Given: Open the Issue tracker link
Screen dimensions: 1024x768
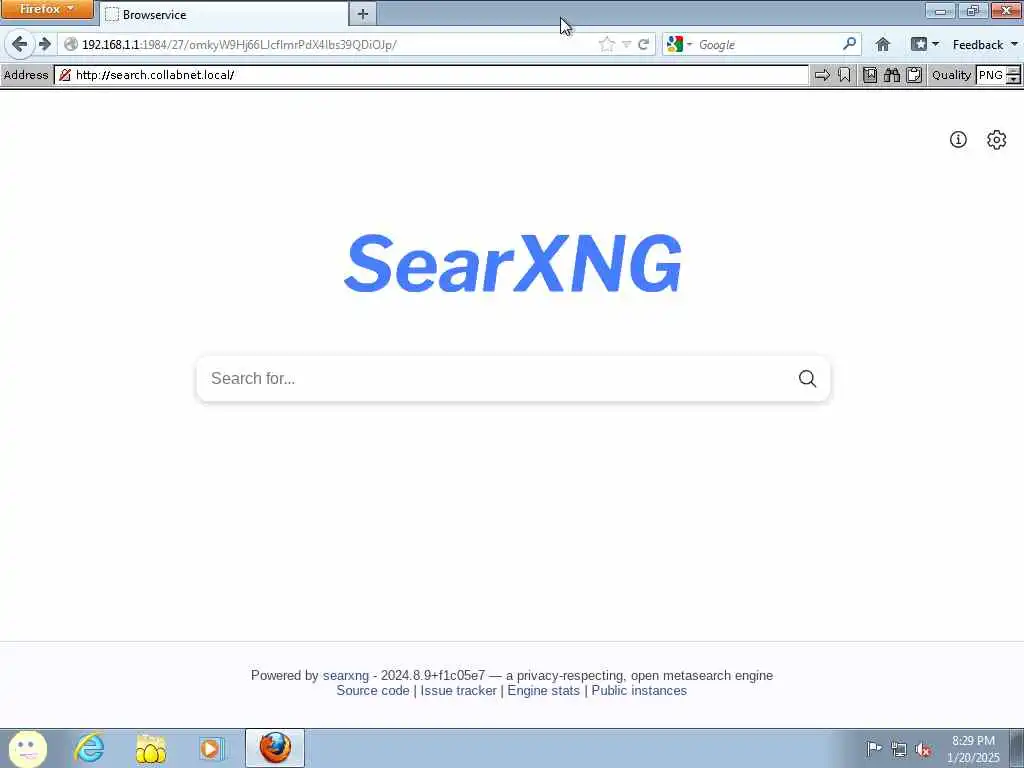Looking at the screenshot, I should tap(458, 690).
